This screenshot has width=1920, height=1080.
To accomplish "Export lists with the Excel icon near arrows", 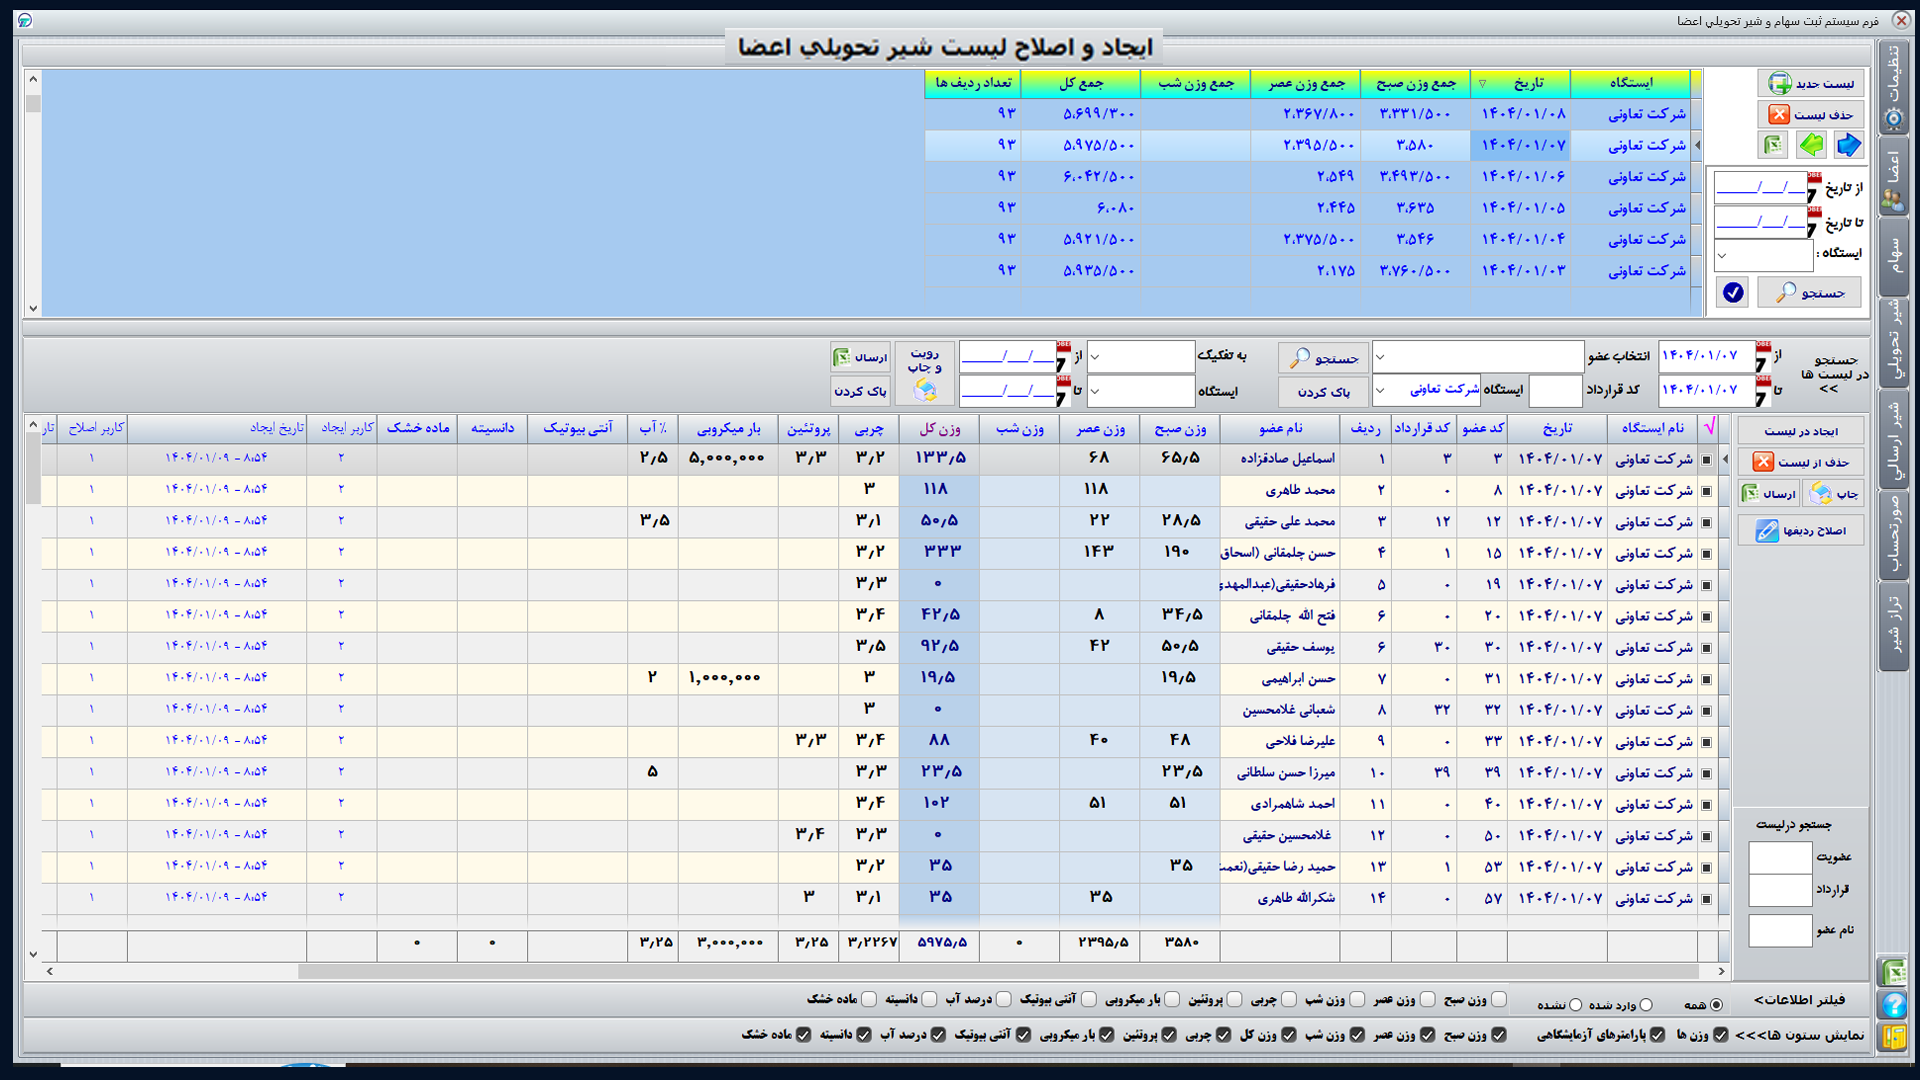I will [1774, 145].
